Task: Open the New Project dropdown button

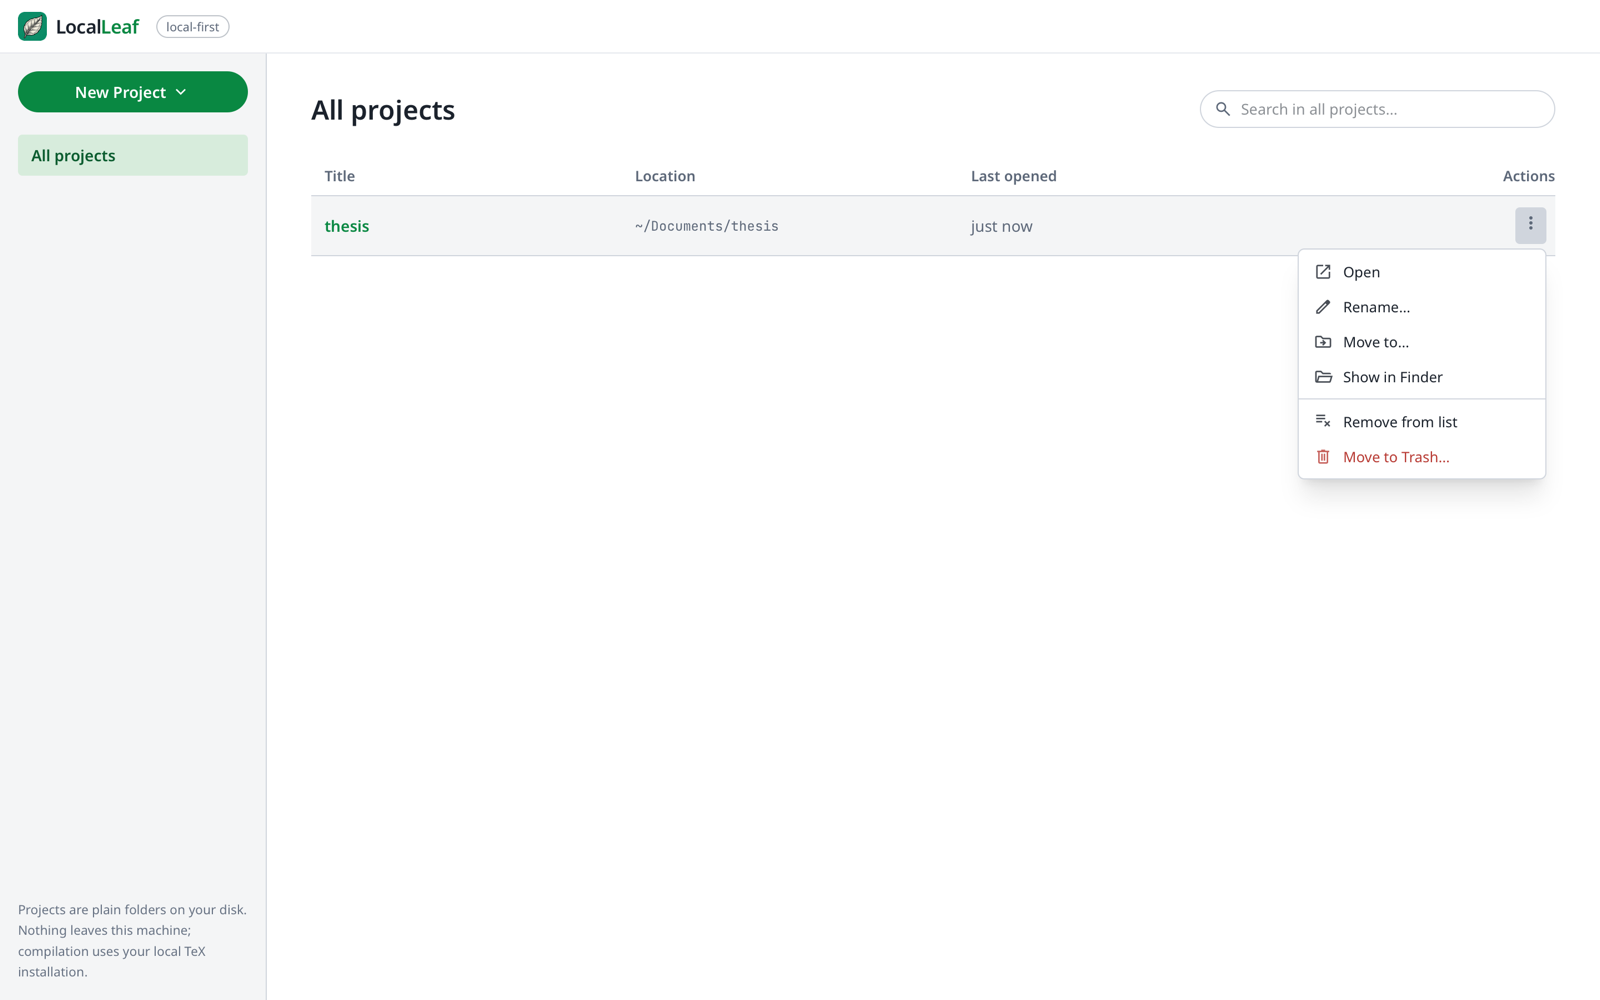Action: pyautogui.click(x=133, y=92)
